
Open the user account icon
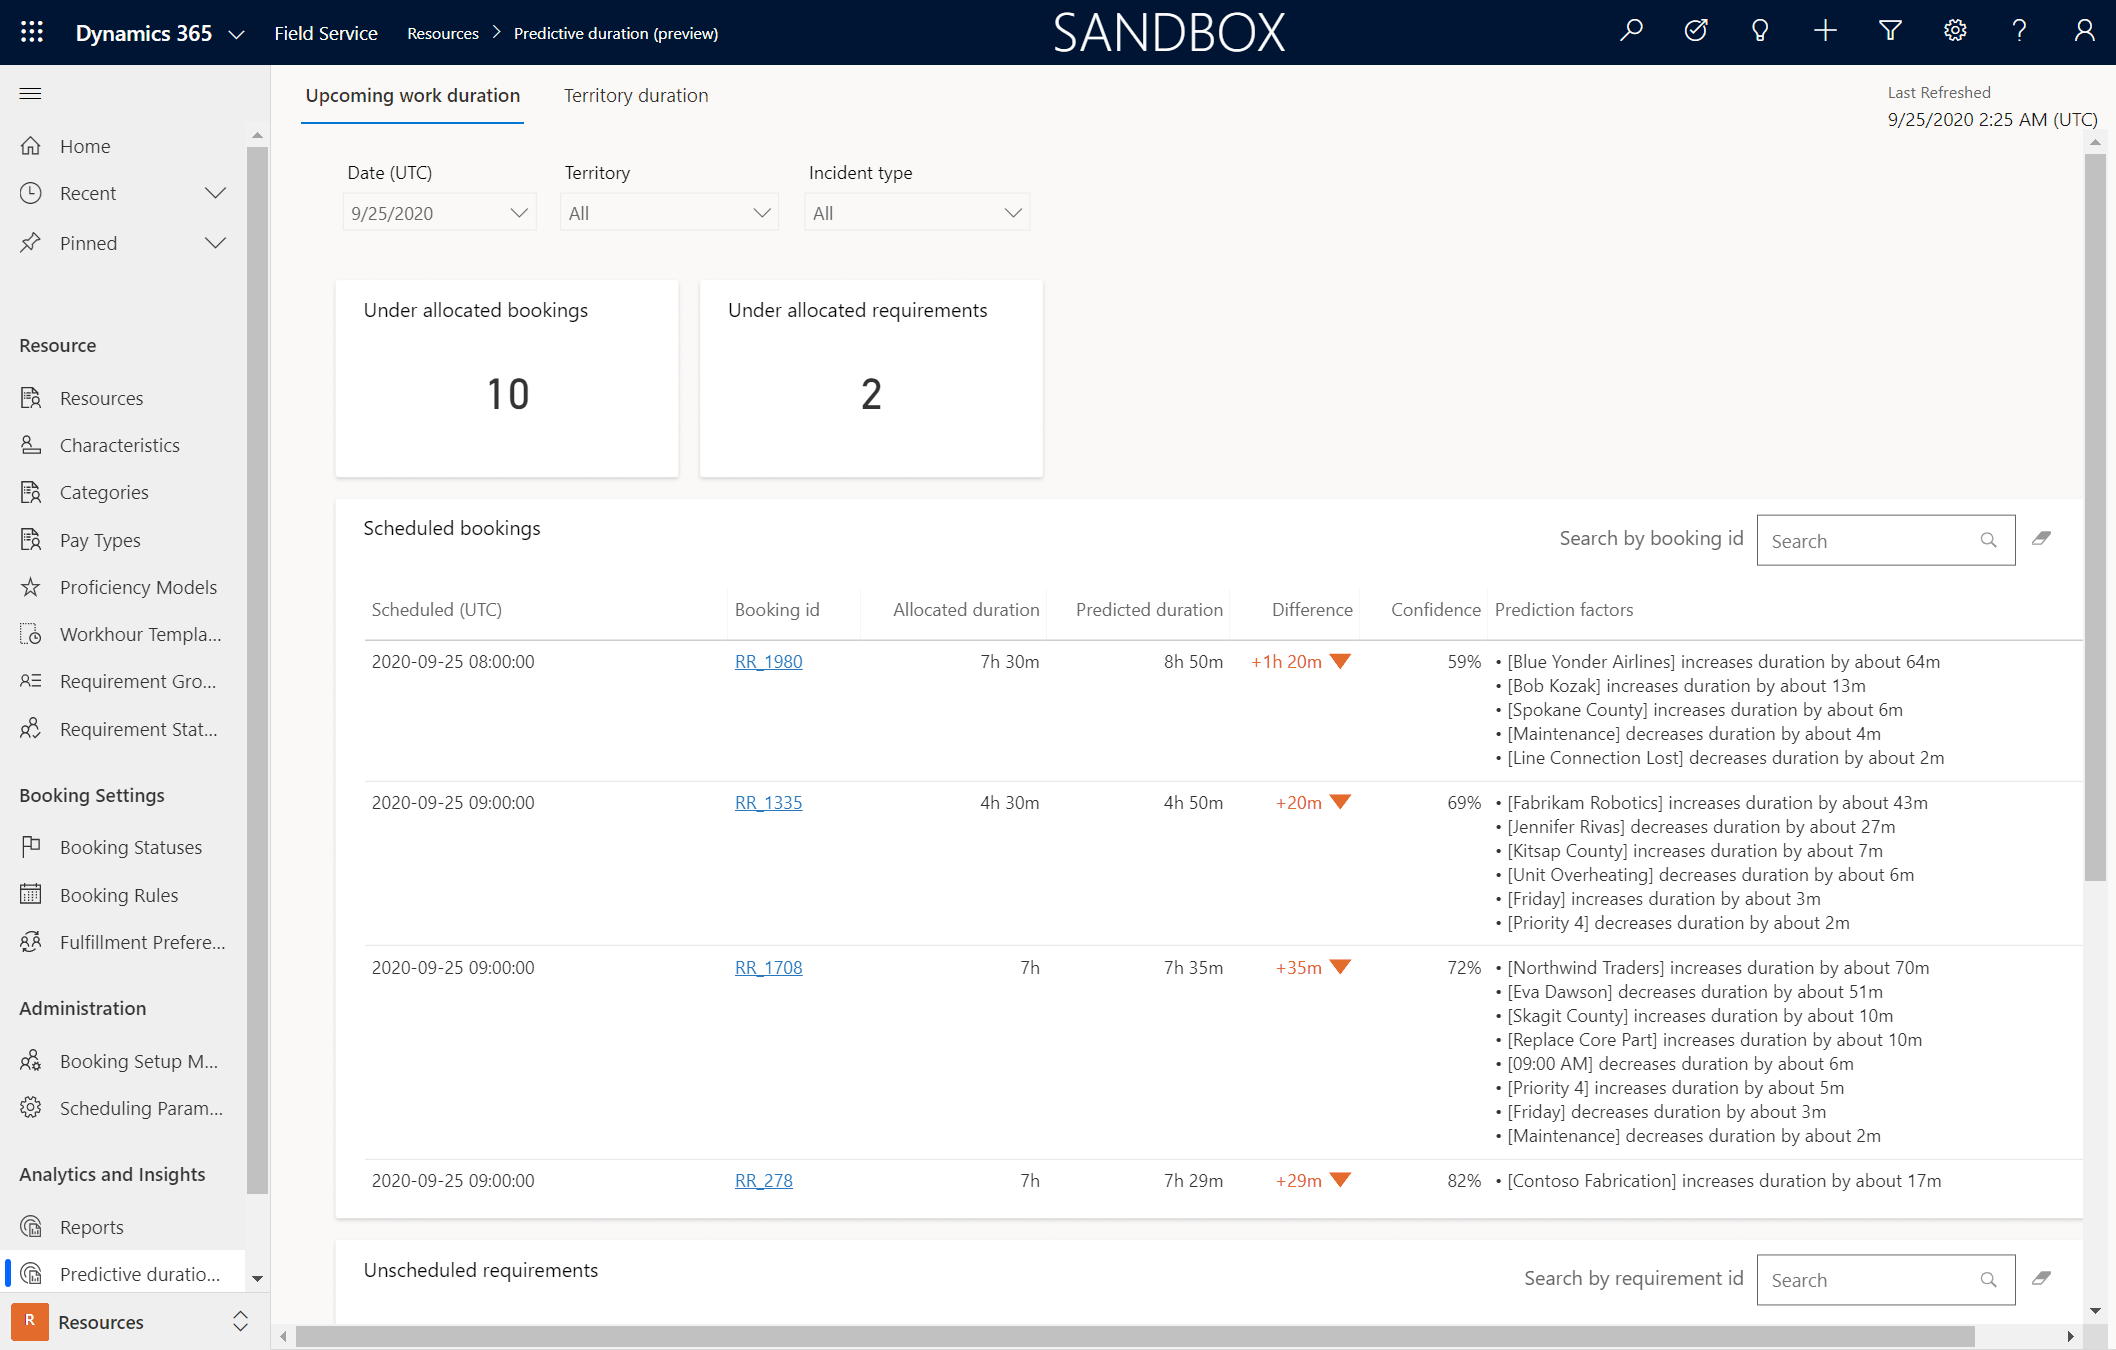pyautogui.click(x=2084, y=31)
